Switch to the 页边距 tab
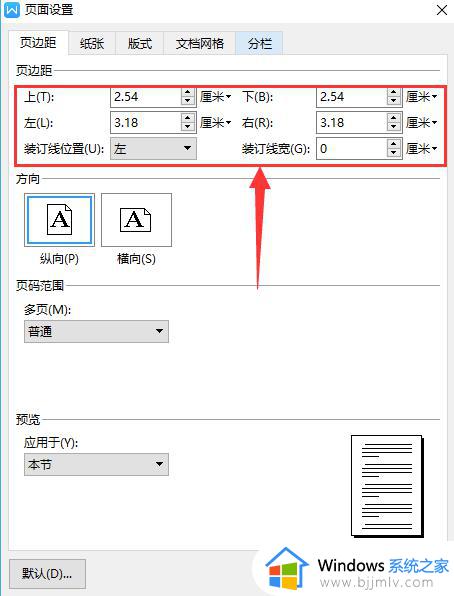This screenshot has height=596, width=454. [38, 43]
